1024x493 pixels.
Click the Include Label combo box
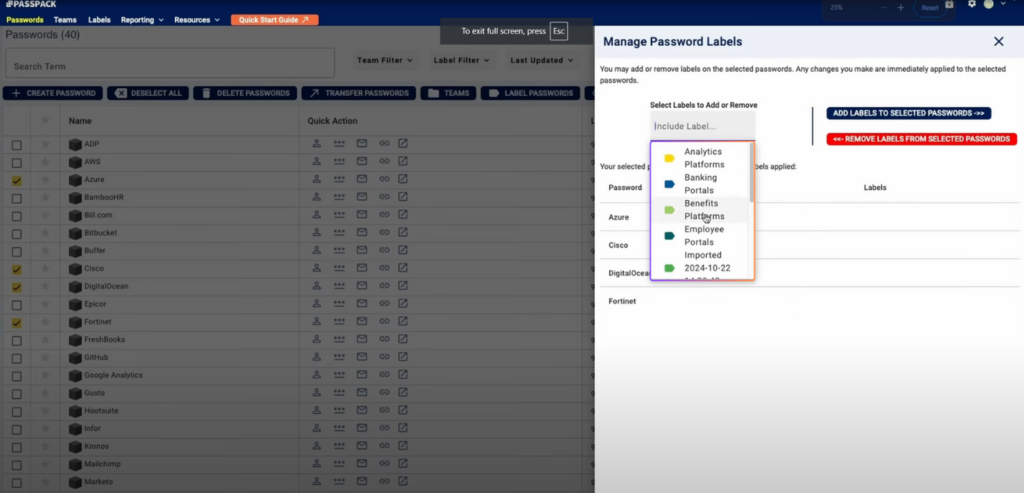tap(702, 126)
